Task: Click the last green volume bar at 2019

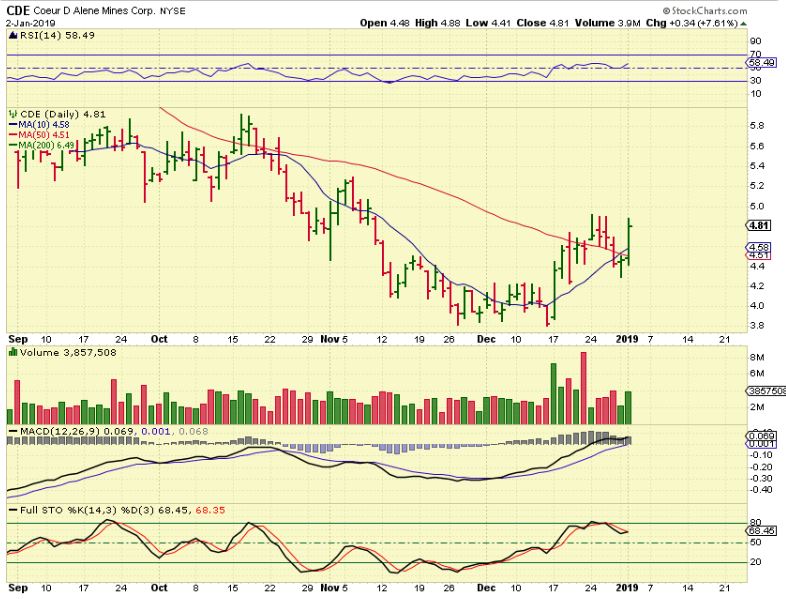Action: click(x=628, y=408)
